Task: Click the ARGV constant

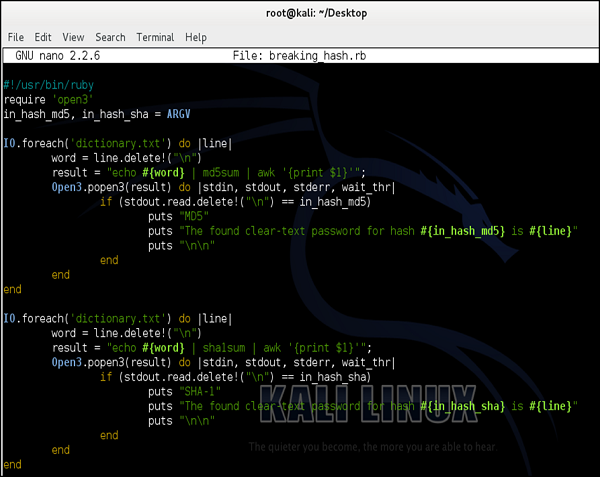Action: 178,114
